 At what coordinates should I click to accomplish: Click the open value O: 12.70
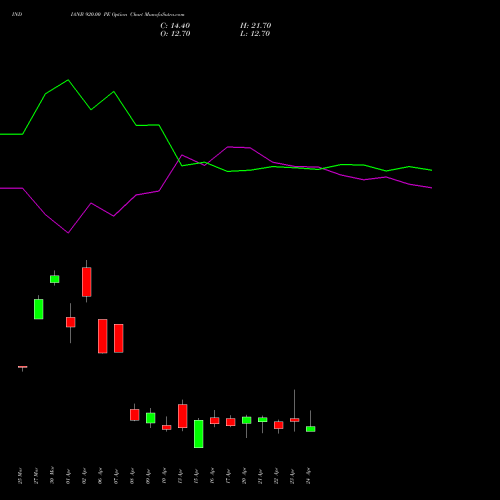(x=175, y=34)
